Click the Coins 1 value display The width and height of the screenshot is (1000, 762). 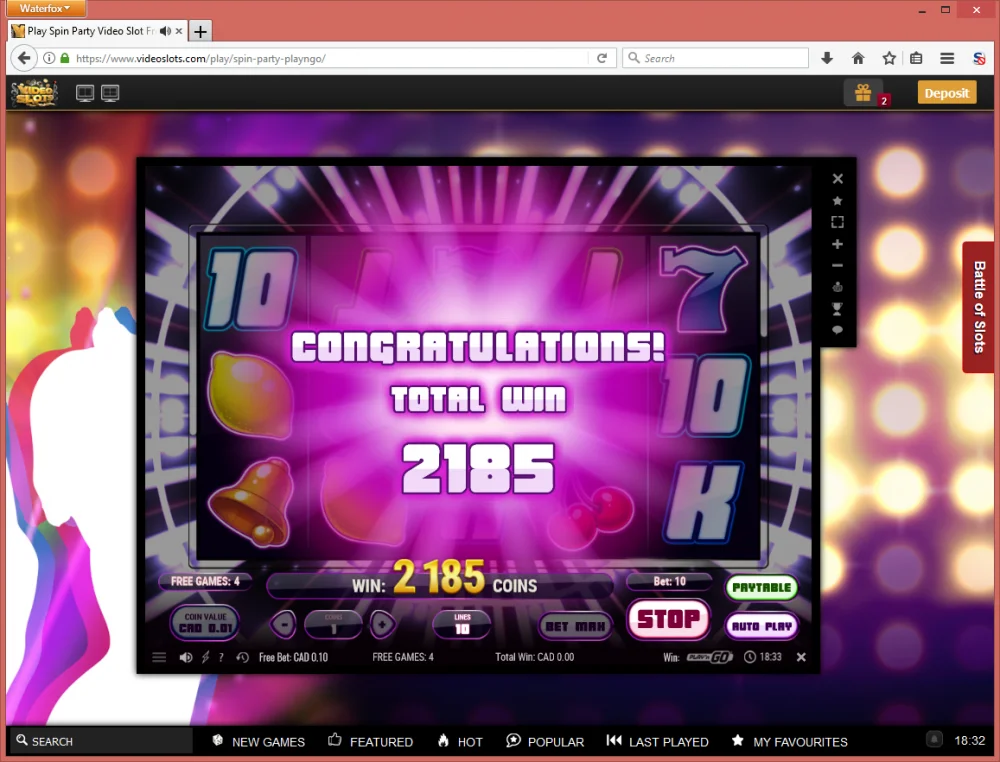[333, 624]
